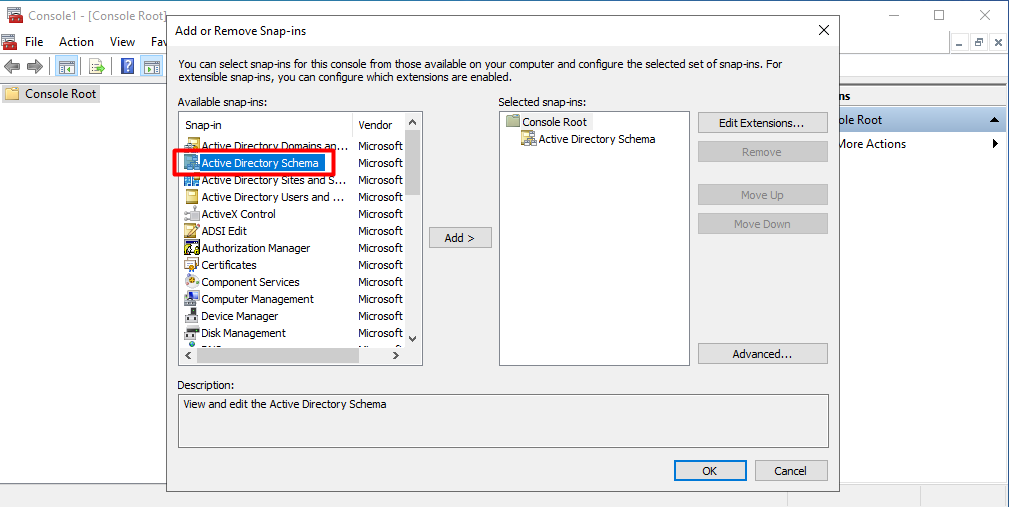Click the ADSI Edit snap-in icon
The height and width of the screenshot is (507, 1009).
192,231
